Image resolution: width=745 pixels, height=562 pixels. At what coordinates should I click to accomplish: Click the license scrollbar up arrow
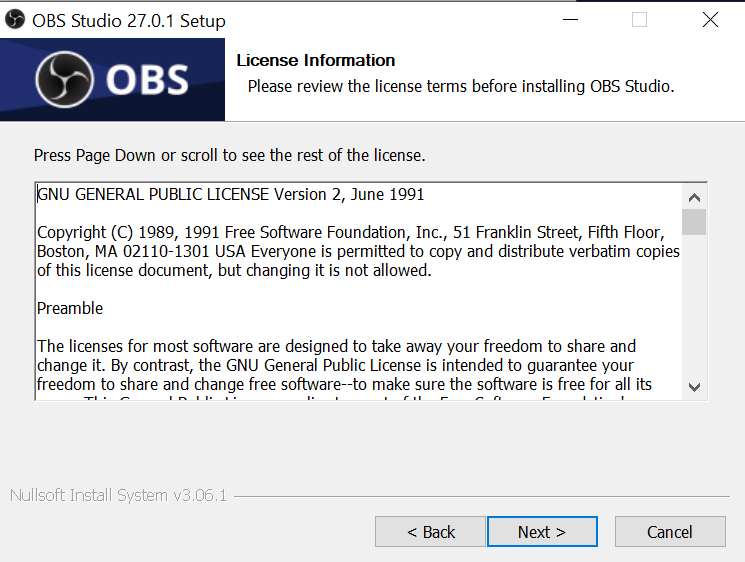(x=694, y=196)
